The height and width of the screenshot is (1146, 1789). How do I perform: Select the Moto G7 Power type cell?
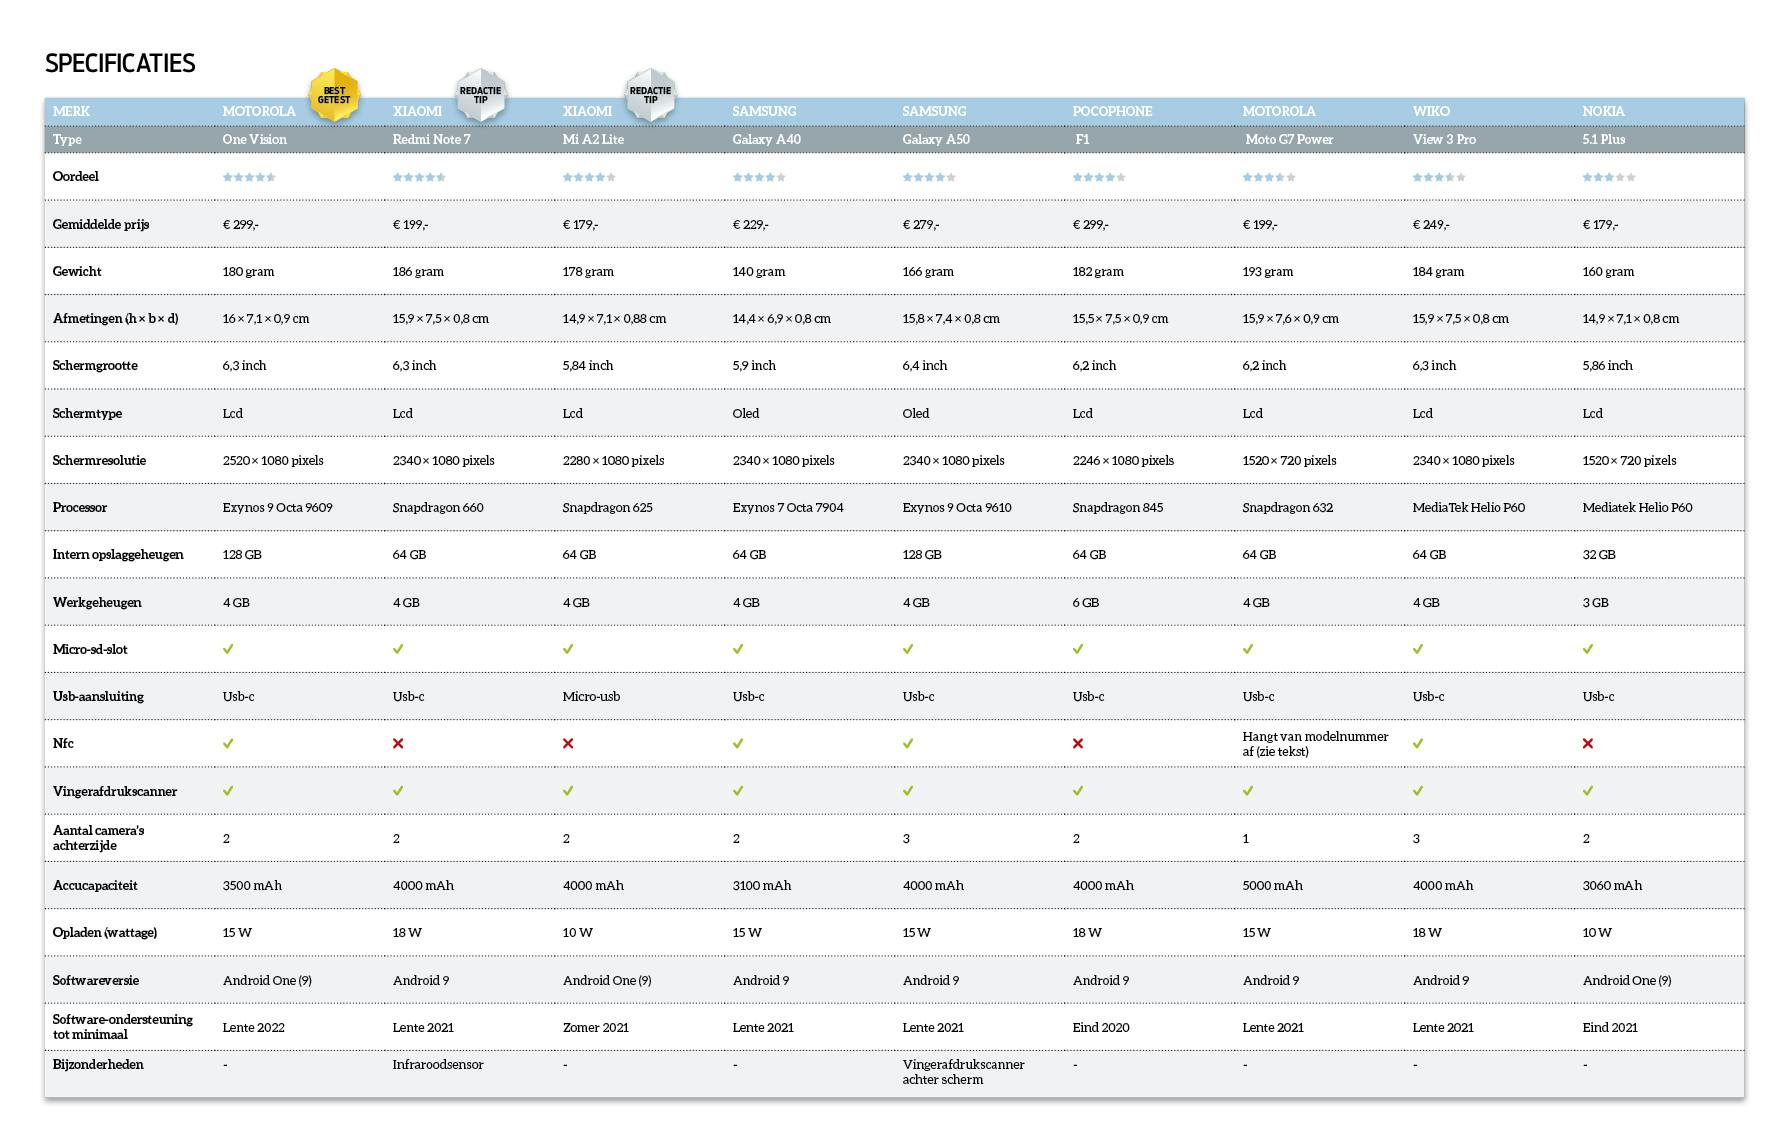(1289, 139)
